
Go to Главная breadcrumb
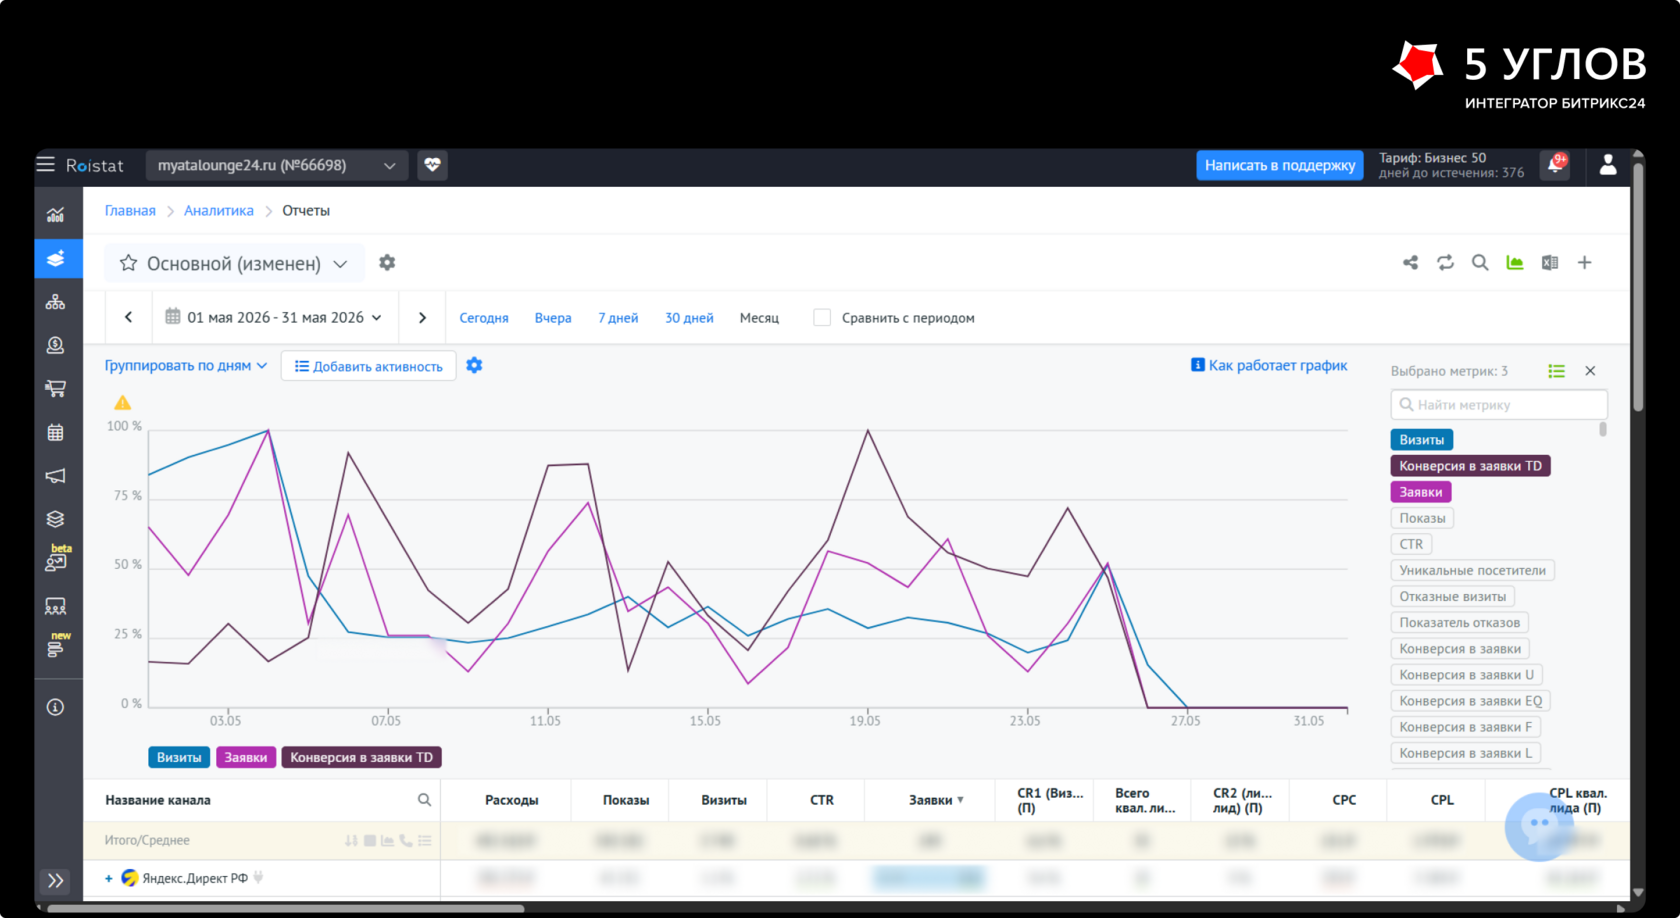(x=130, y=211)
